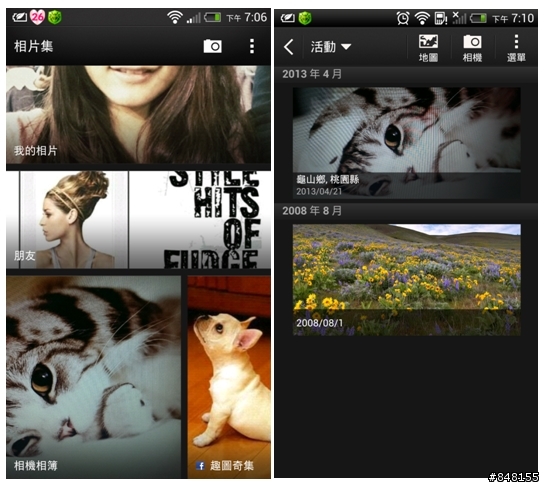
Task: Select the 2013 年 4 月 section header
Action: 406,74
